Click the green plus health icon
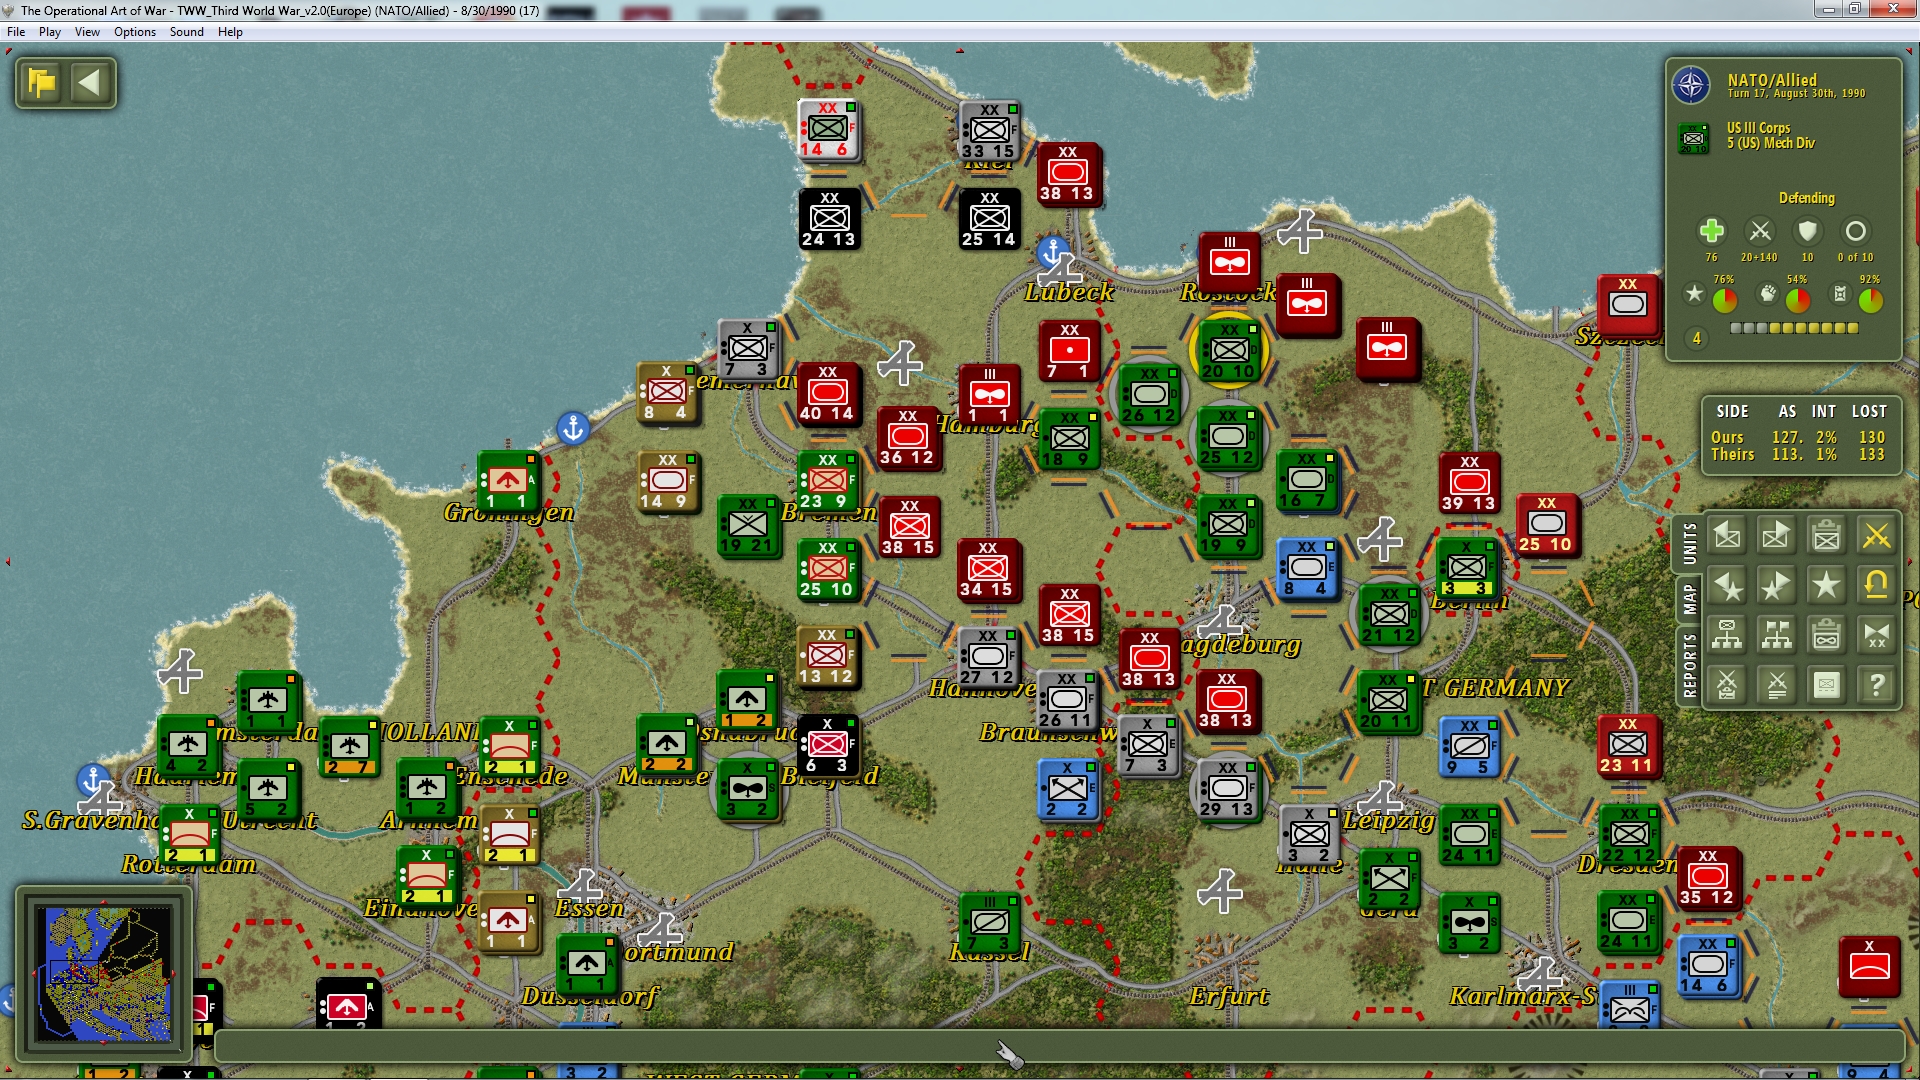This screenshot has height=1080, width=1920. 1711,231
